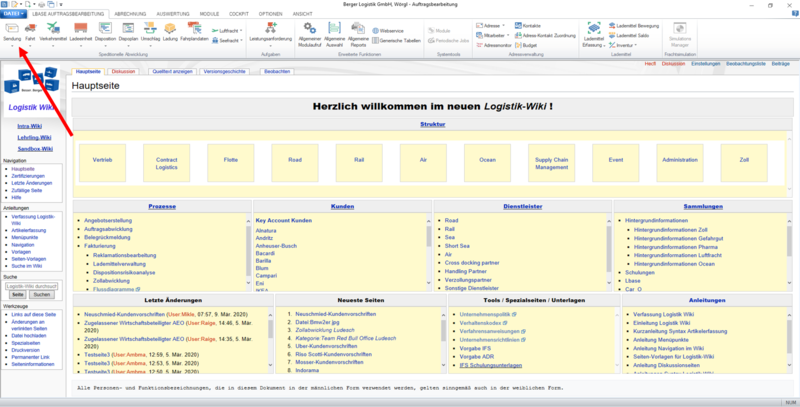
Task: Select the Ladeeinheit container icon
Action: (x=80, y=29)
